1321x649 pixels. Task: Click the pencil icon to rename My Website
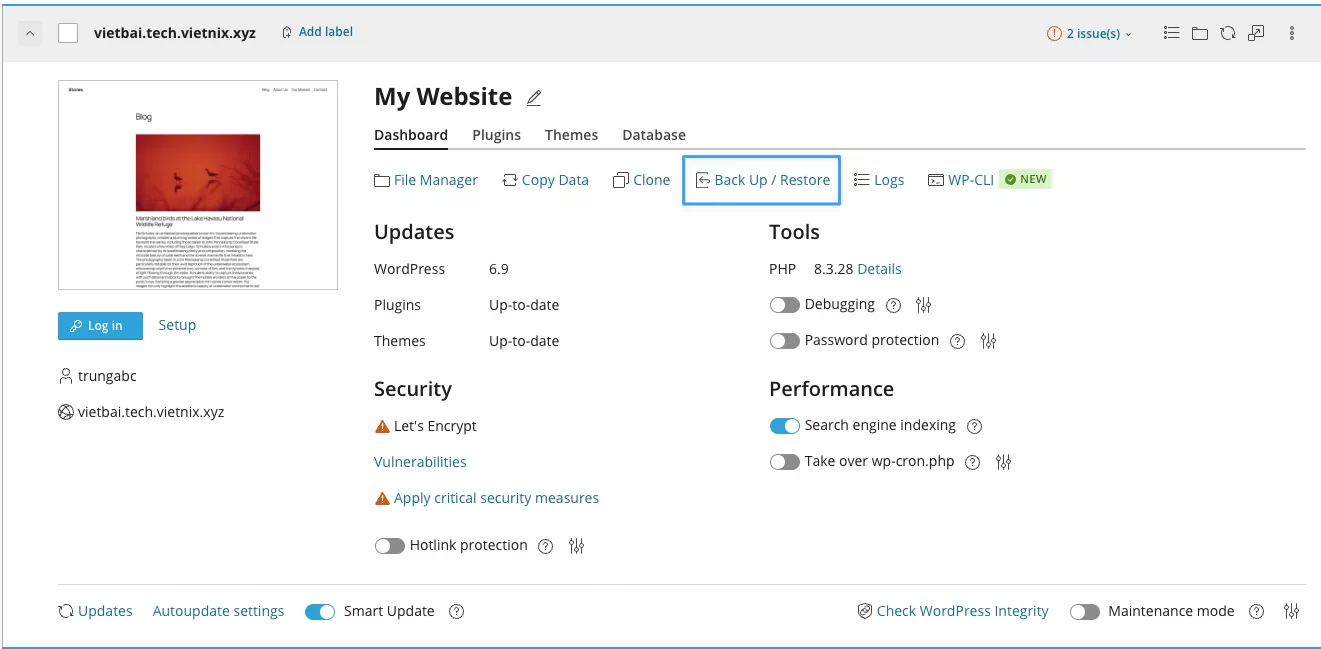coord(534,98)
